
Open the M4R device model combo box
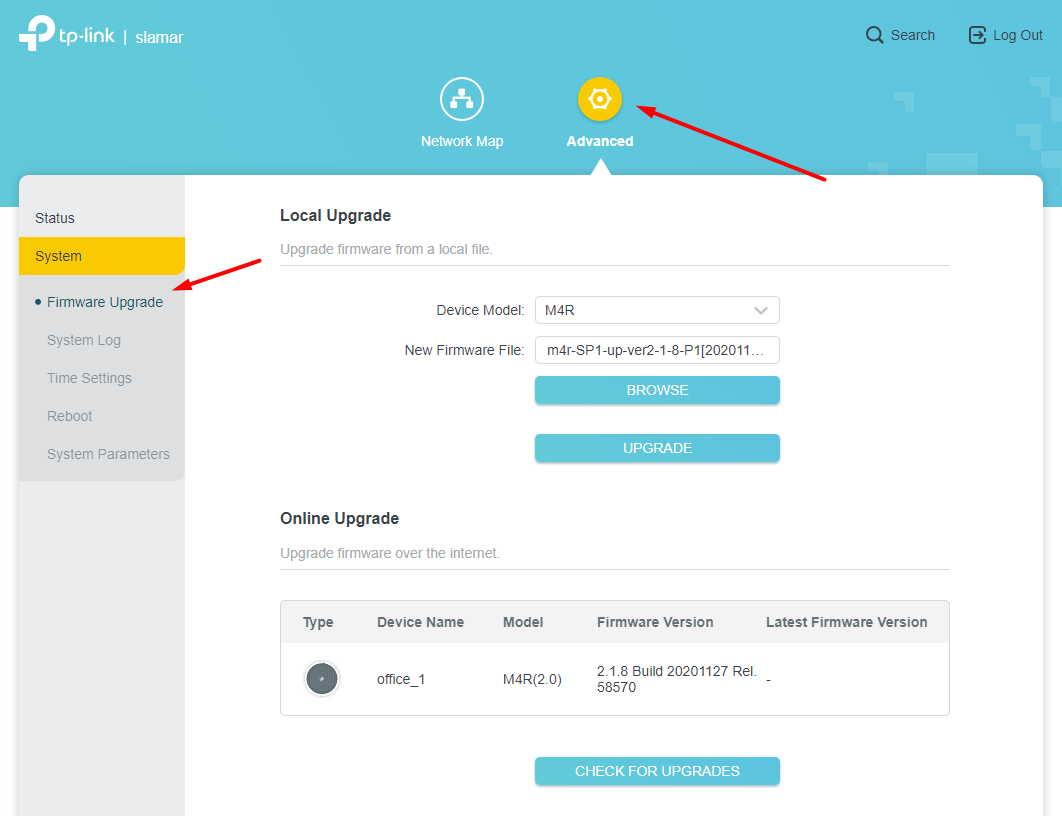pos(645,311)
